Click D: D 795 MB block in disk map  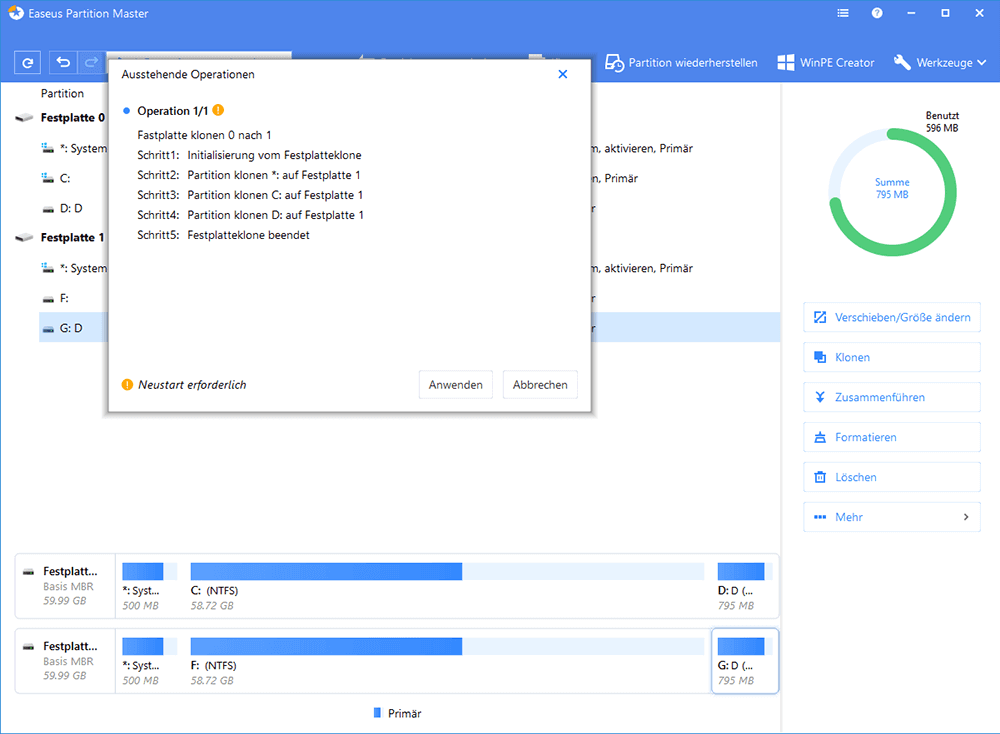tap(744, 587)
